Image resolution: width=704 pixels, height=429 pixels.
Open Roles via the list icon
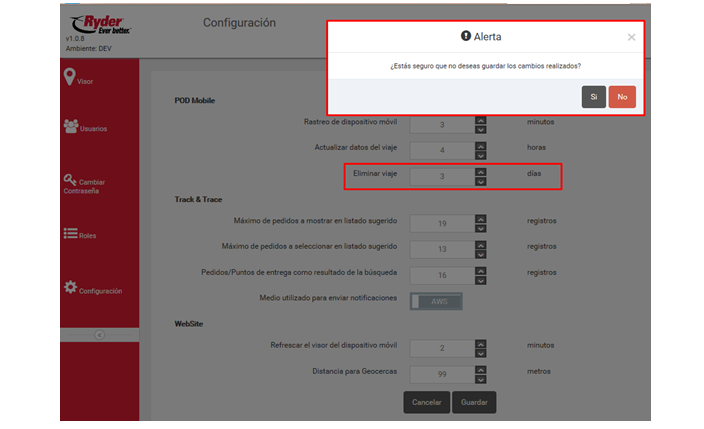[70, 234]
